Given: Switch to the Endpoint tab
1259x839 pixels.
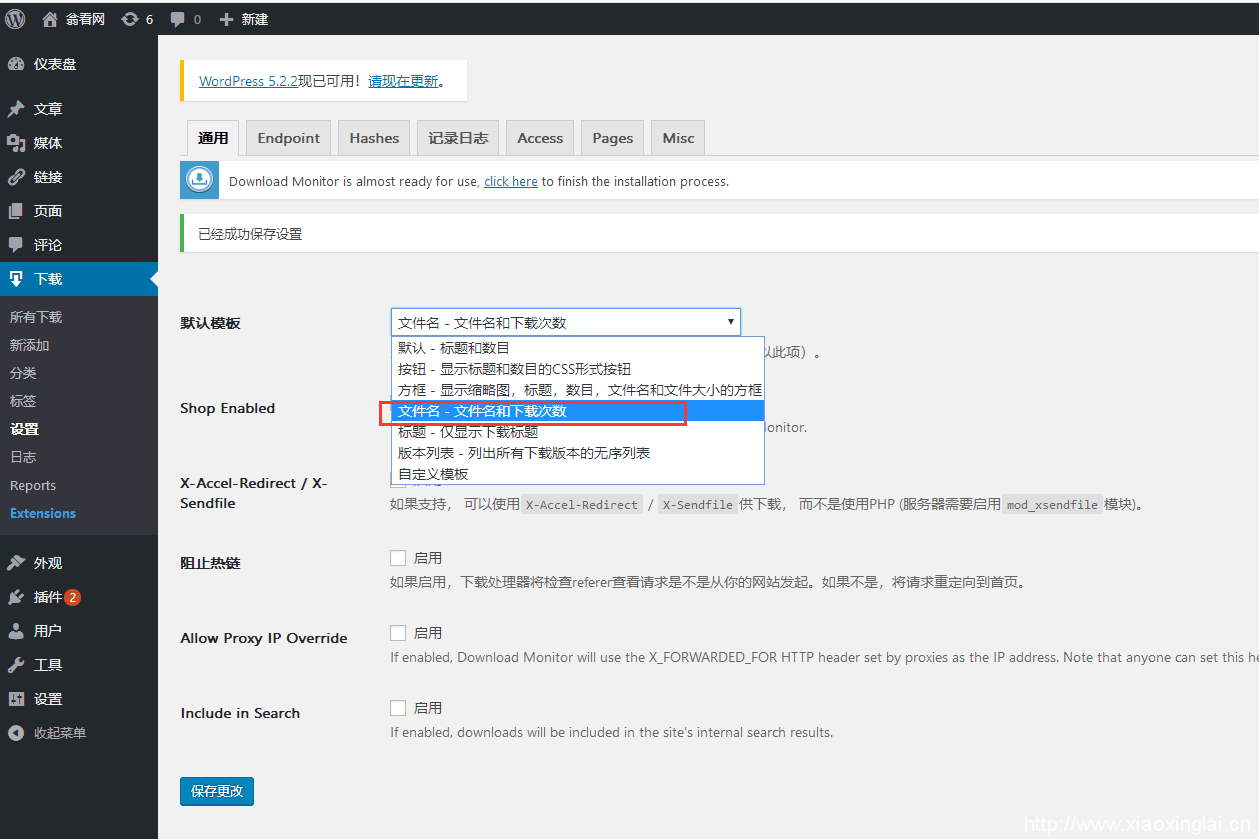Looking at the screenshot, I should 288,138.
